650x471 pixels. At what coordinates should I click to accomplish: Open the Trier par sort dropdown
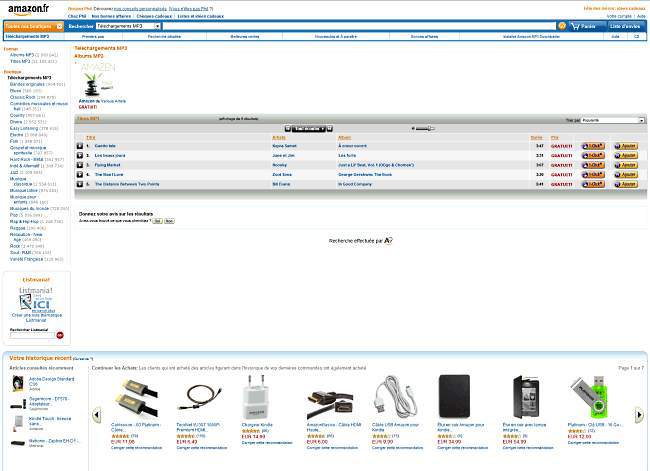(613, 120)
